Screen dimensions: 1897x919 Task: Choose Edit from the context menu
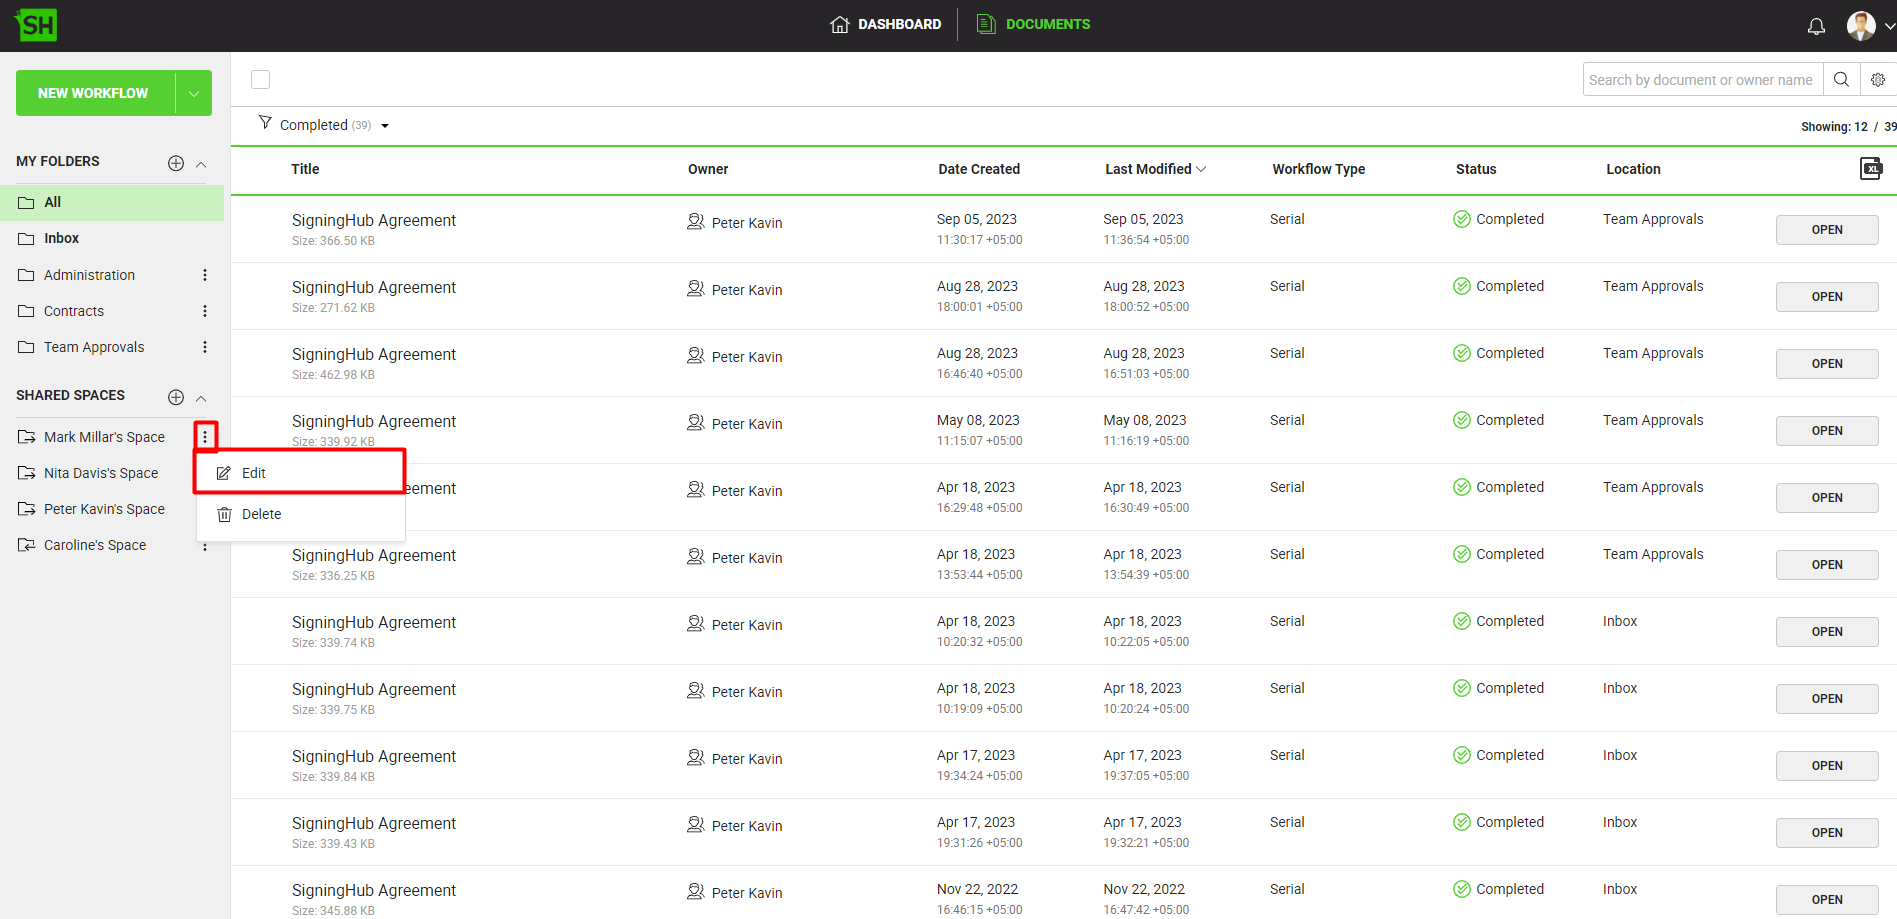coord(254,473)
